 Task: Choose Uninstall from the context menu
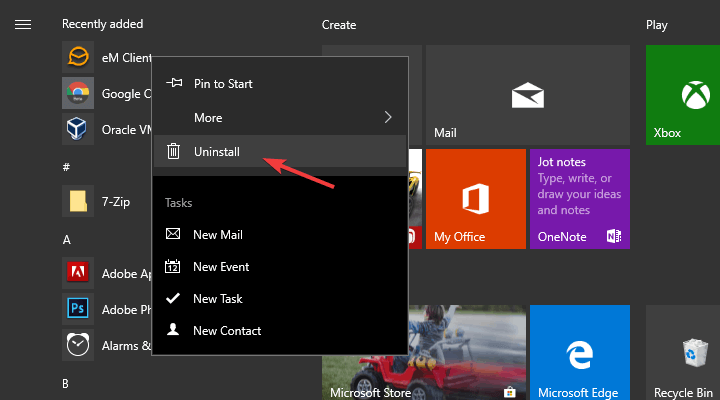click(280, 151)
